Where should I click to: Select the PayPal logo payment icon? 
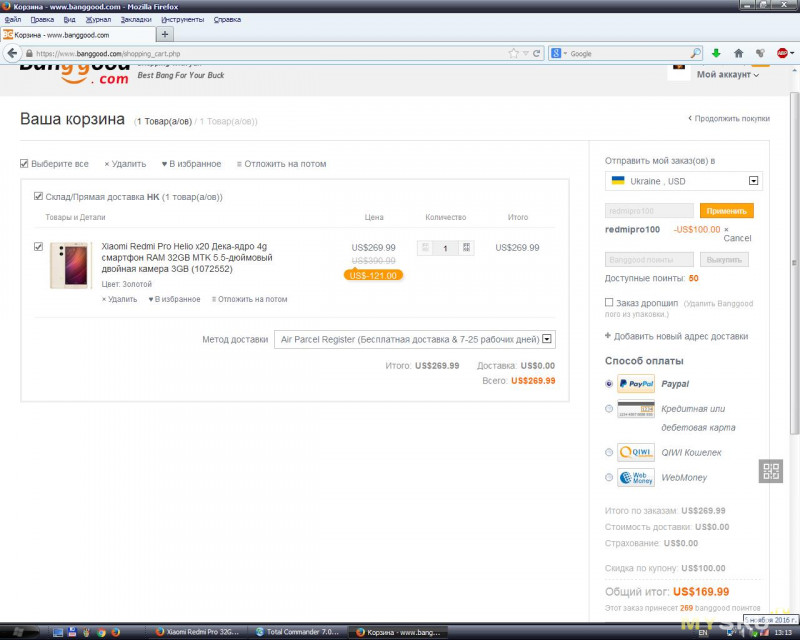[636, 384]
